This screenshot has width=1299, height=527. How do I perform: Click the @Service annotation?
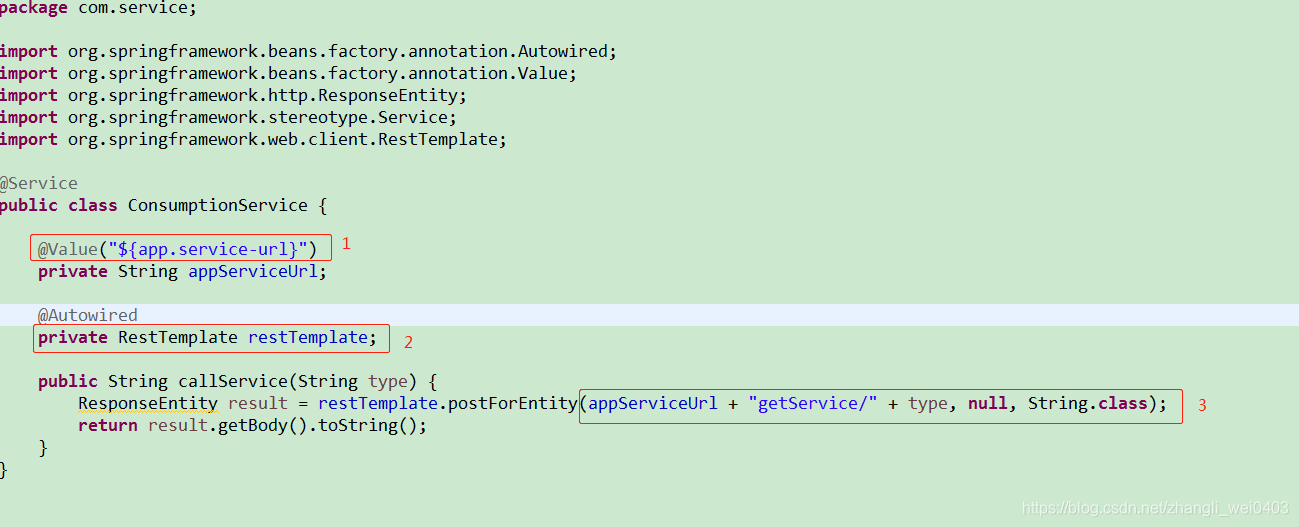39,183
